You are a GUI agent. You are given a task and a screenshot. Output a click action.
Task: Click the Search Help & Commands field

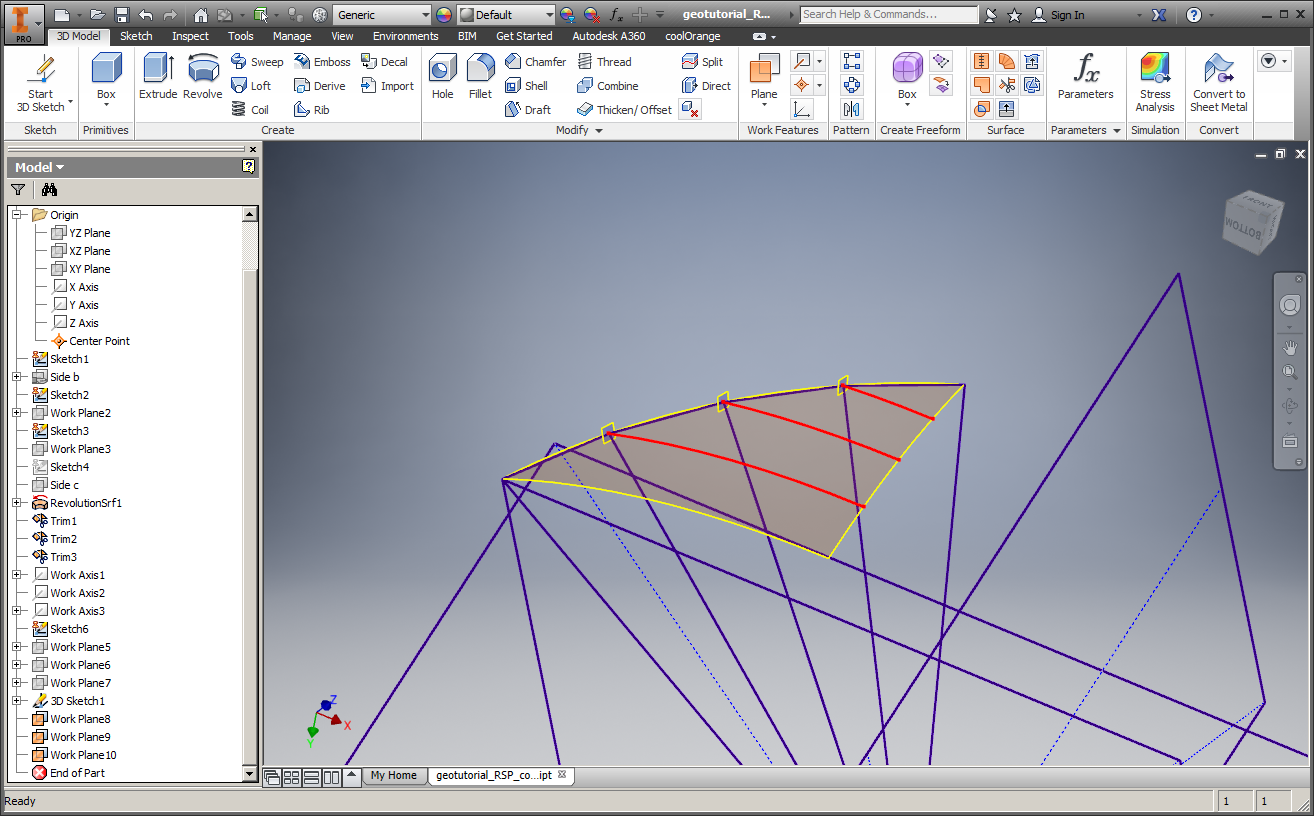click(888, 14)
